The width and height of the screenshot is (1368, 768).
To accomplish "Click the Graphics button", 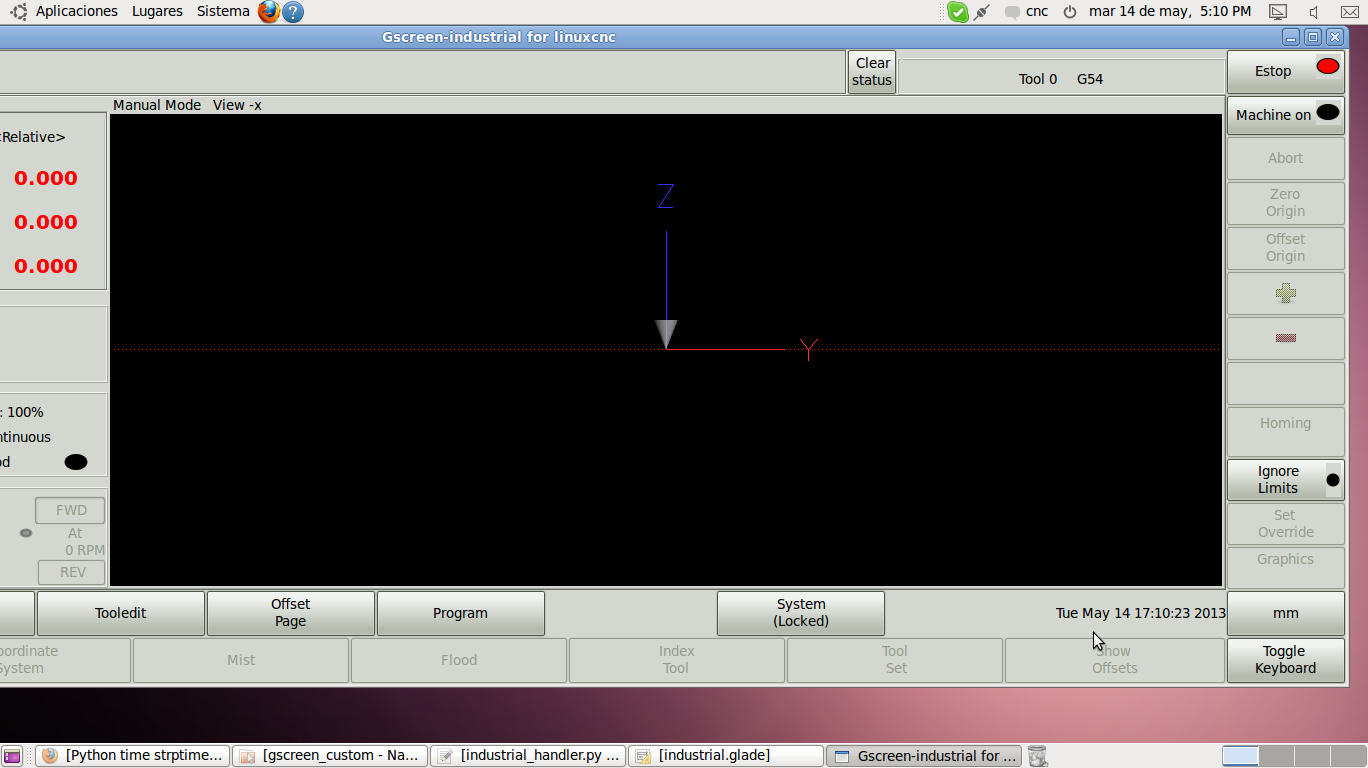I will [x=1285, y=567].
